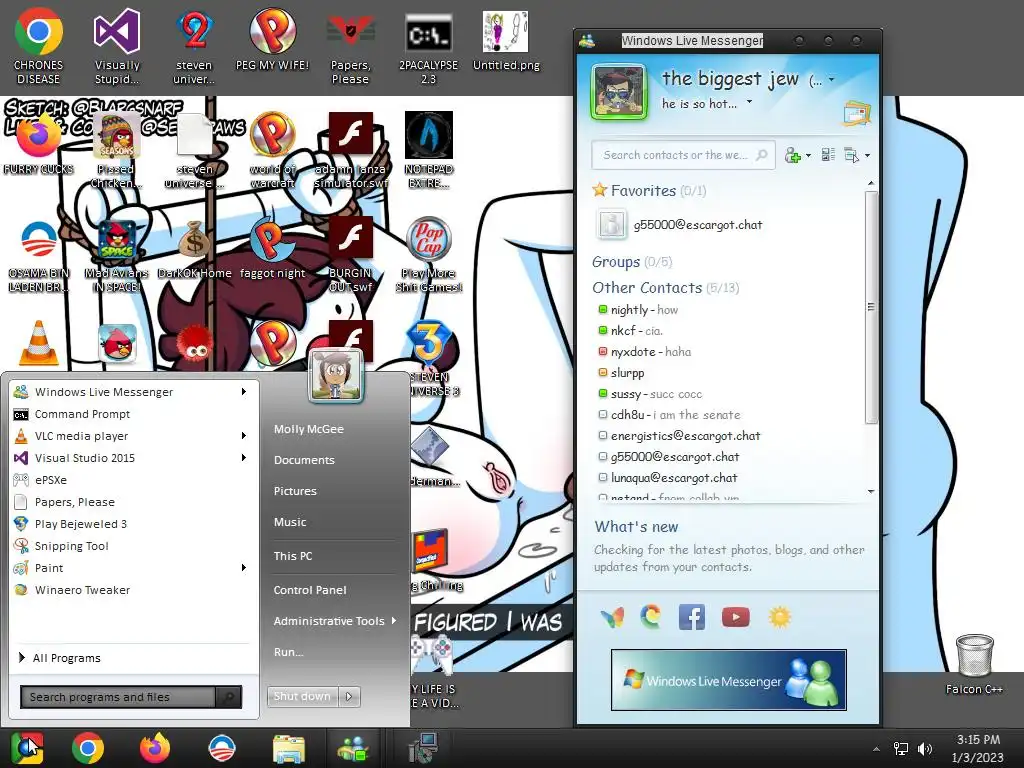Viewport: 1024px width, 768px height.
Task: Open Documents from the Start menu
Action: click(x=304, y=460)
